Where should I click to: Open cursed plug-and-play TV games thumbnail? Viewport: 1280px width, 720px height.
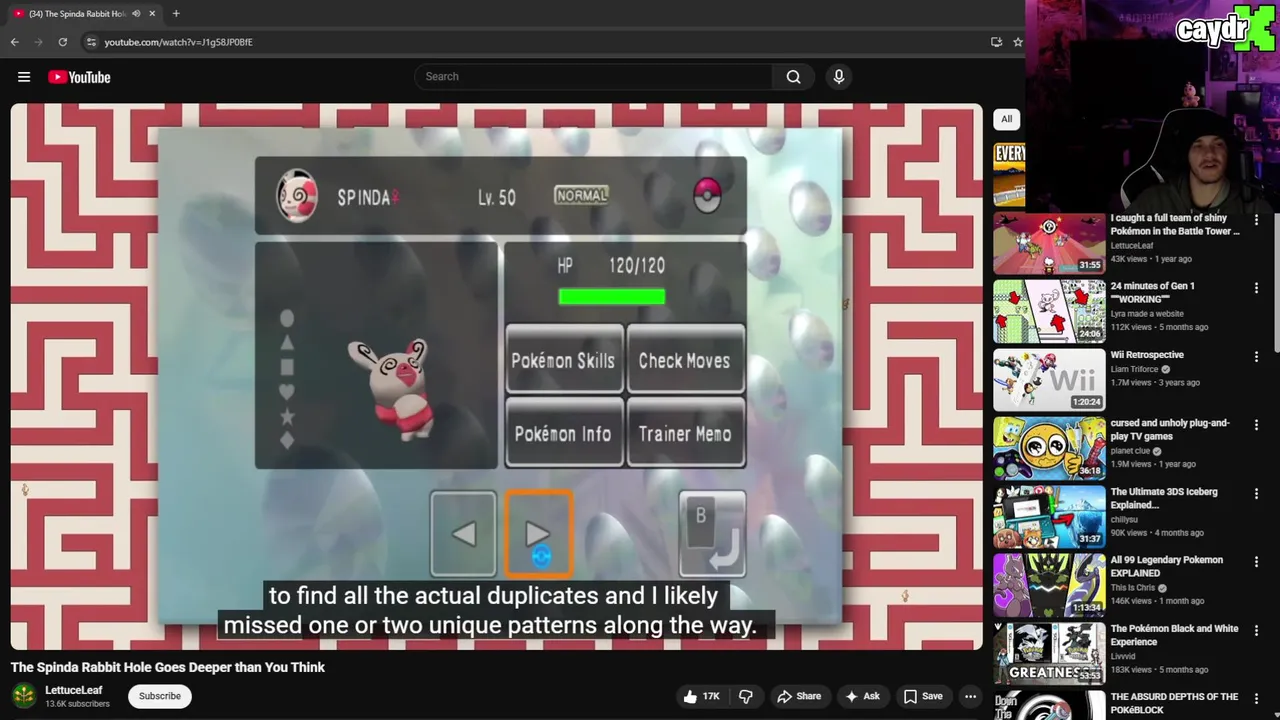[1049, 448]
